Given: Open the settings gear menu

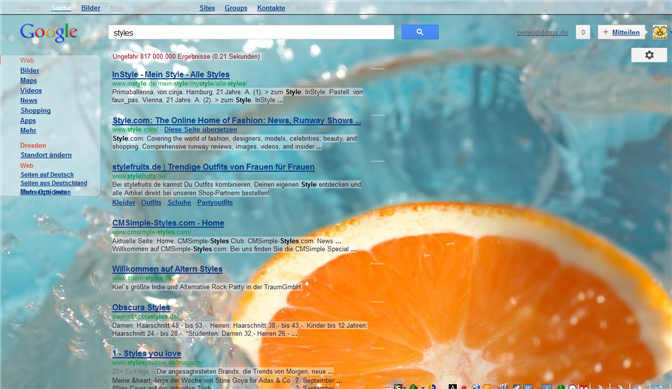Looking at the screenshot, I should [649, 55].
